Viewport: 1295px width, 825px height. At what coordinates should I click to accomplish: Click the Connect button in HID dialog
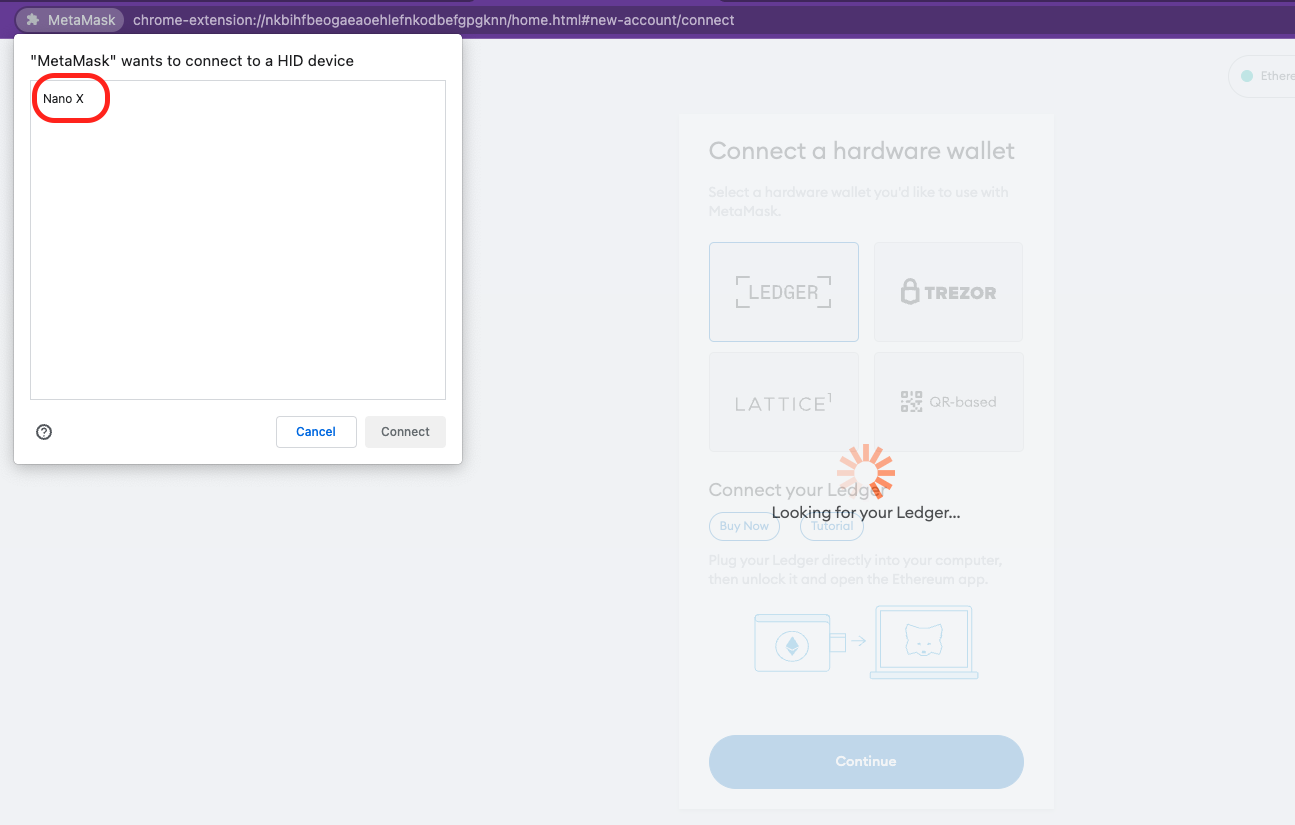coord(405,432)
